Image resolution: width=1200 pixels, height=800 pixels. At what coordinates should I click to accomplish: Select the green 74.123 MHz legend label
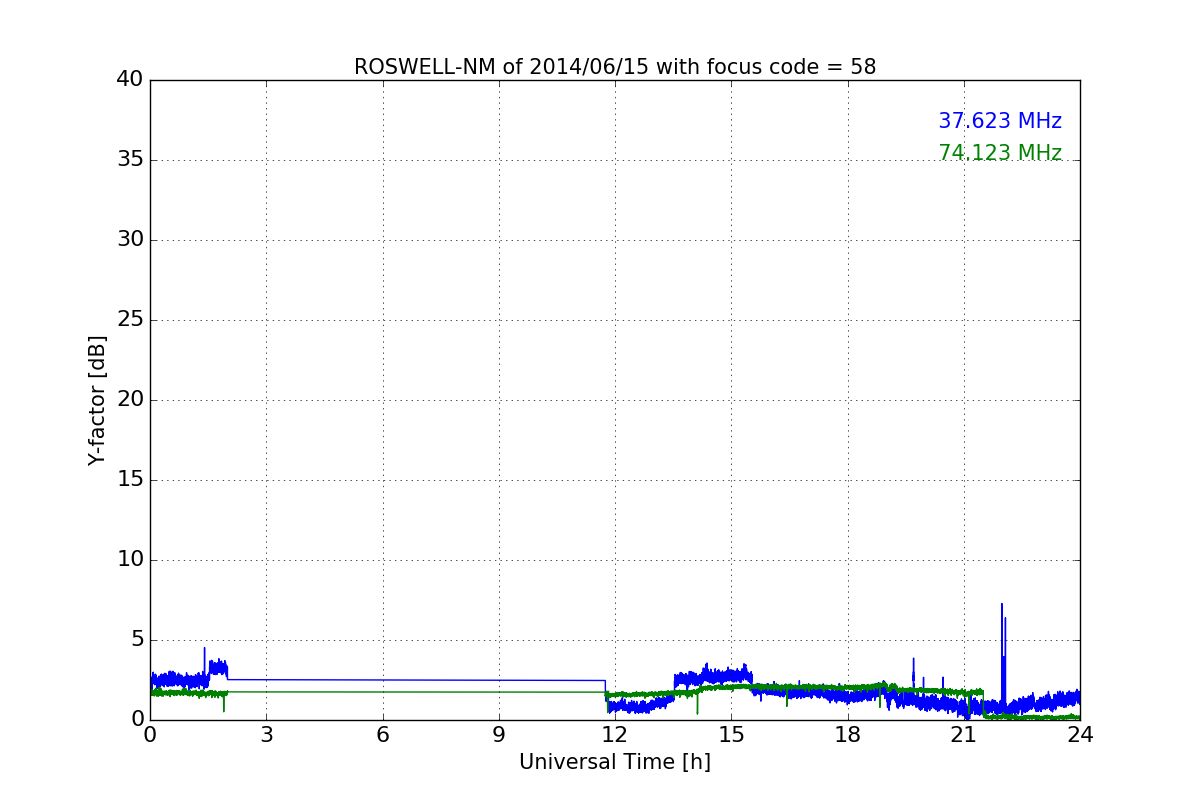(1000, 153)
